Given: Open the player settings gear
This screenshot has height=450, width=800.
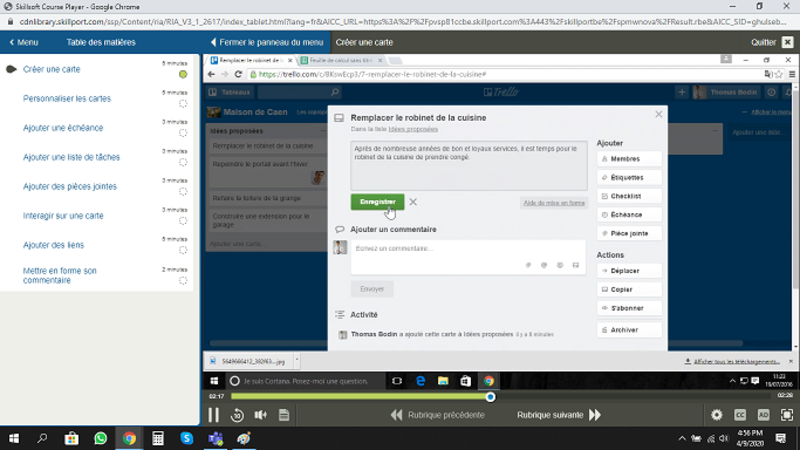Looking at the screenshot, I should point(717,415).
